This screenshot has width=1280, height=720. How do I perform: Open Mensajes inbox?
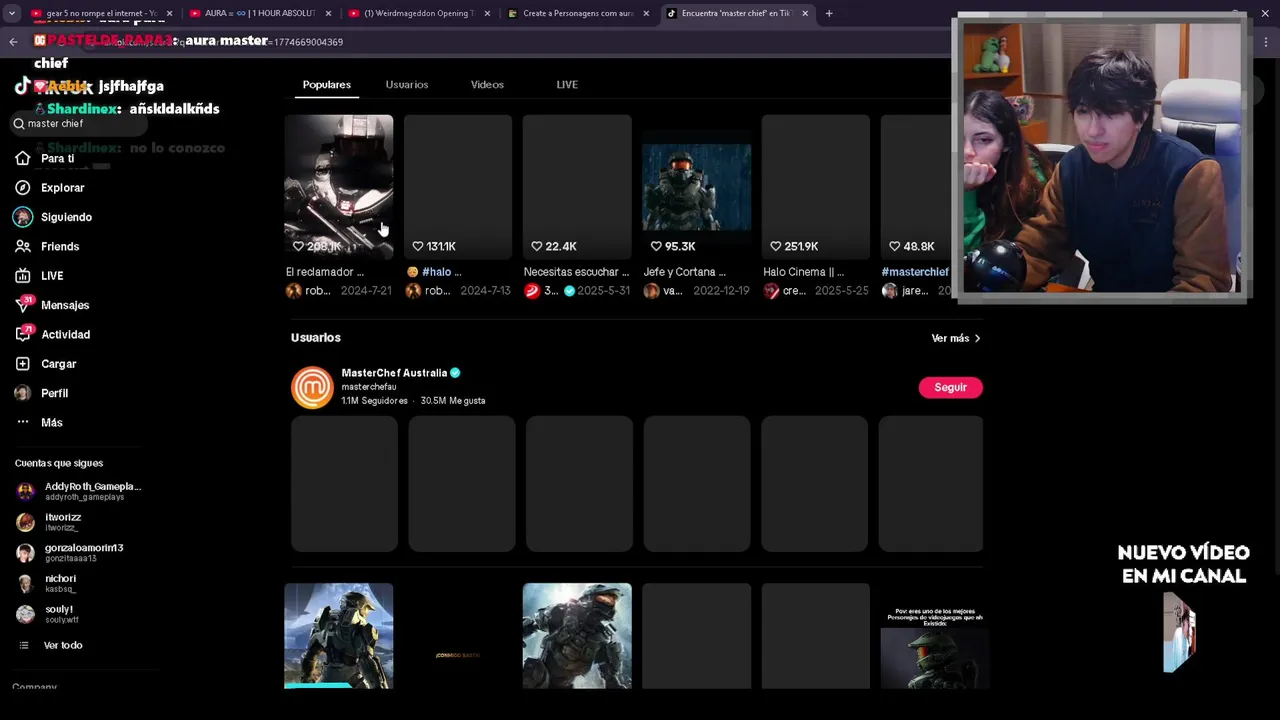click(52, 305)
